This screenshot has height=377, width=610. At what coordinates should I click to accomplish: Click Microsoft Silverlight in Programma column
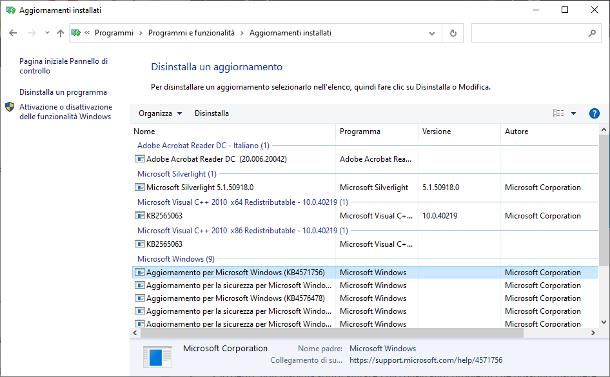[374, 187]
